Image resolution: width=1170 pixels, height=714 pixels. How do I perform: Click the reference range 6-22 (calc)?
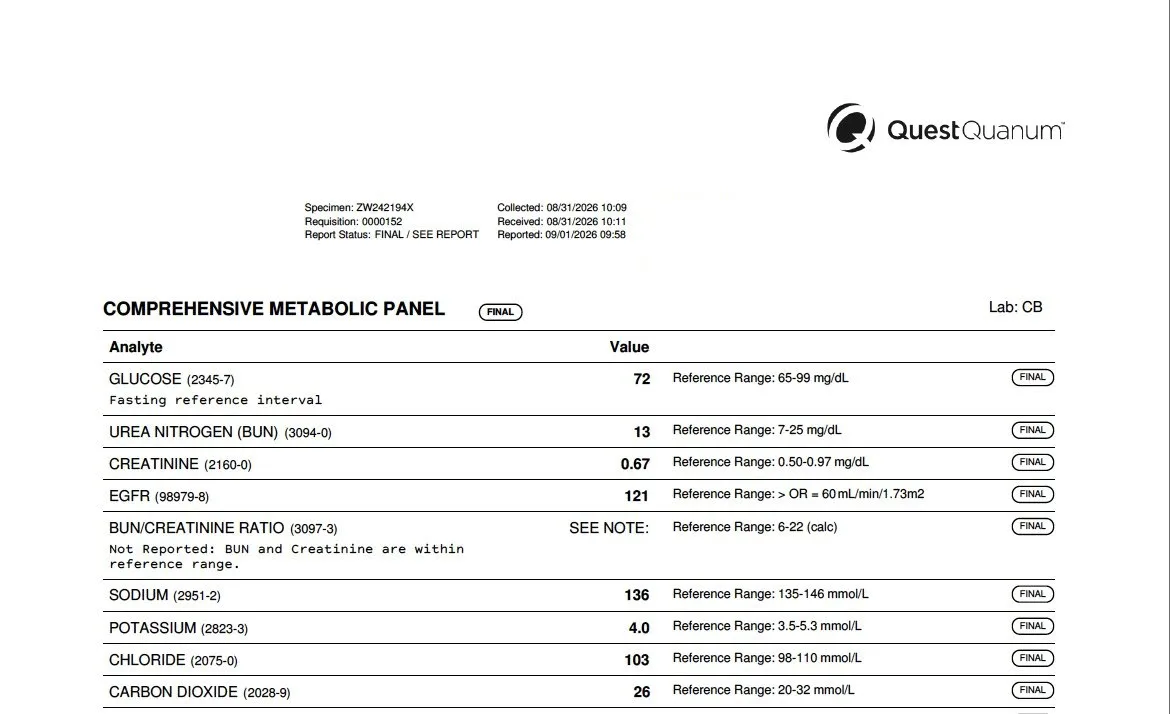point(755,527)
